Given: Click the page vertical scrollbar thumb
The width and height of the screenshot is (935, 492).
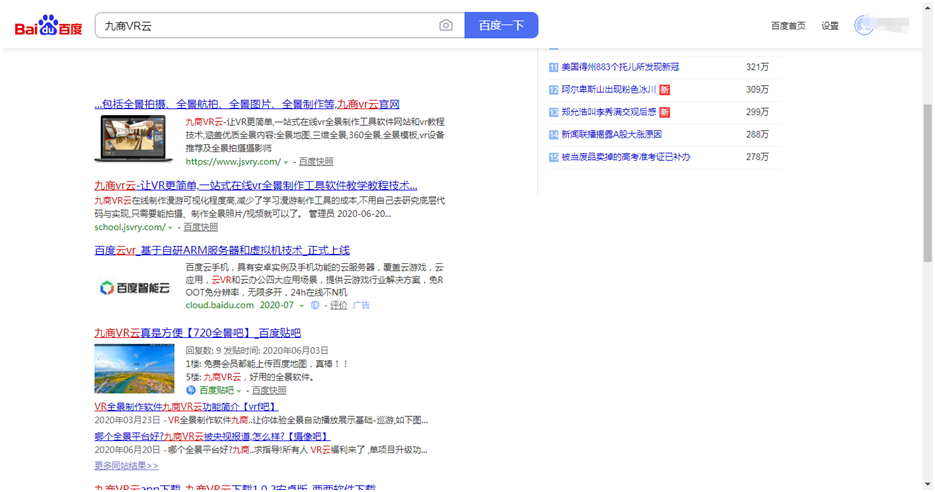Looking at the screenshot, I should coord(927,183).
